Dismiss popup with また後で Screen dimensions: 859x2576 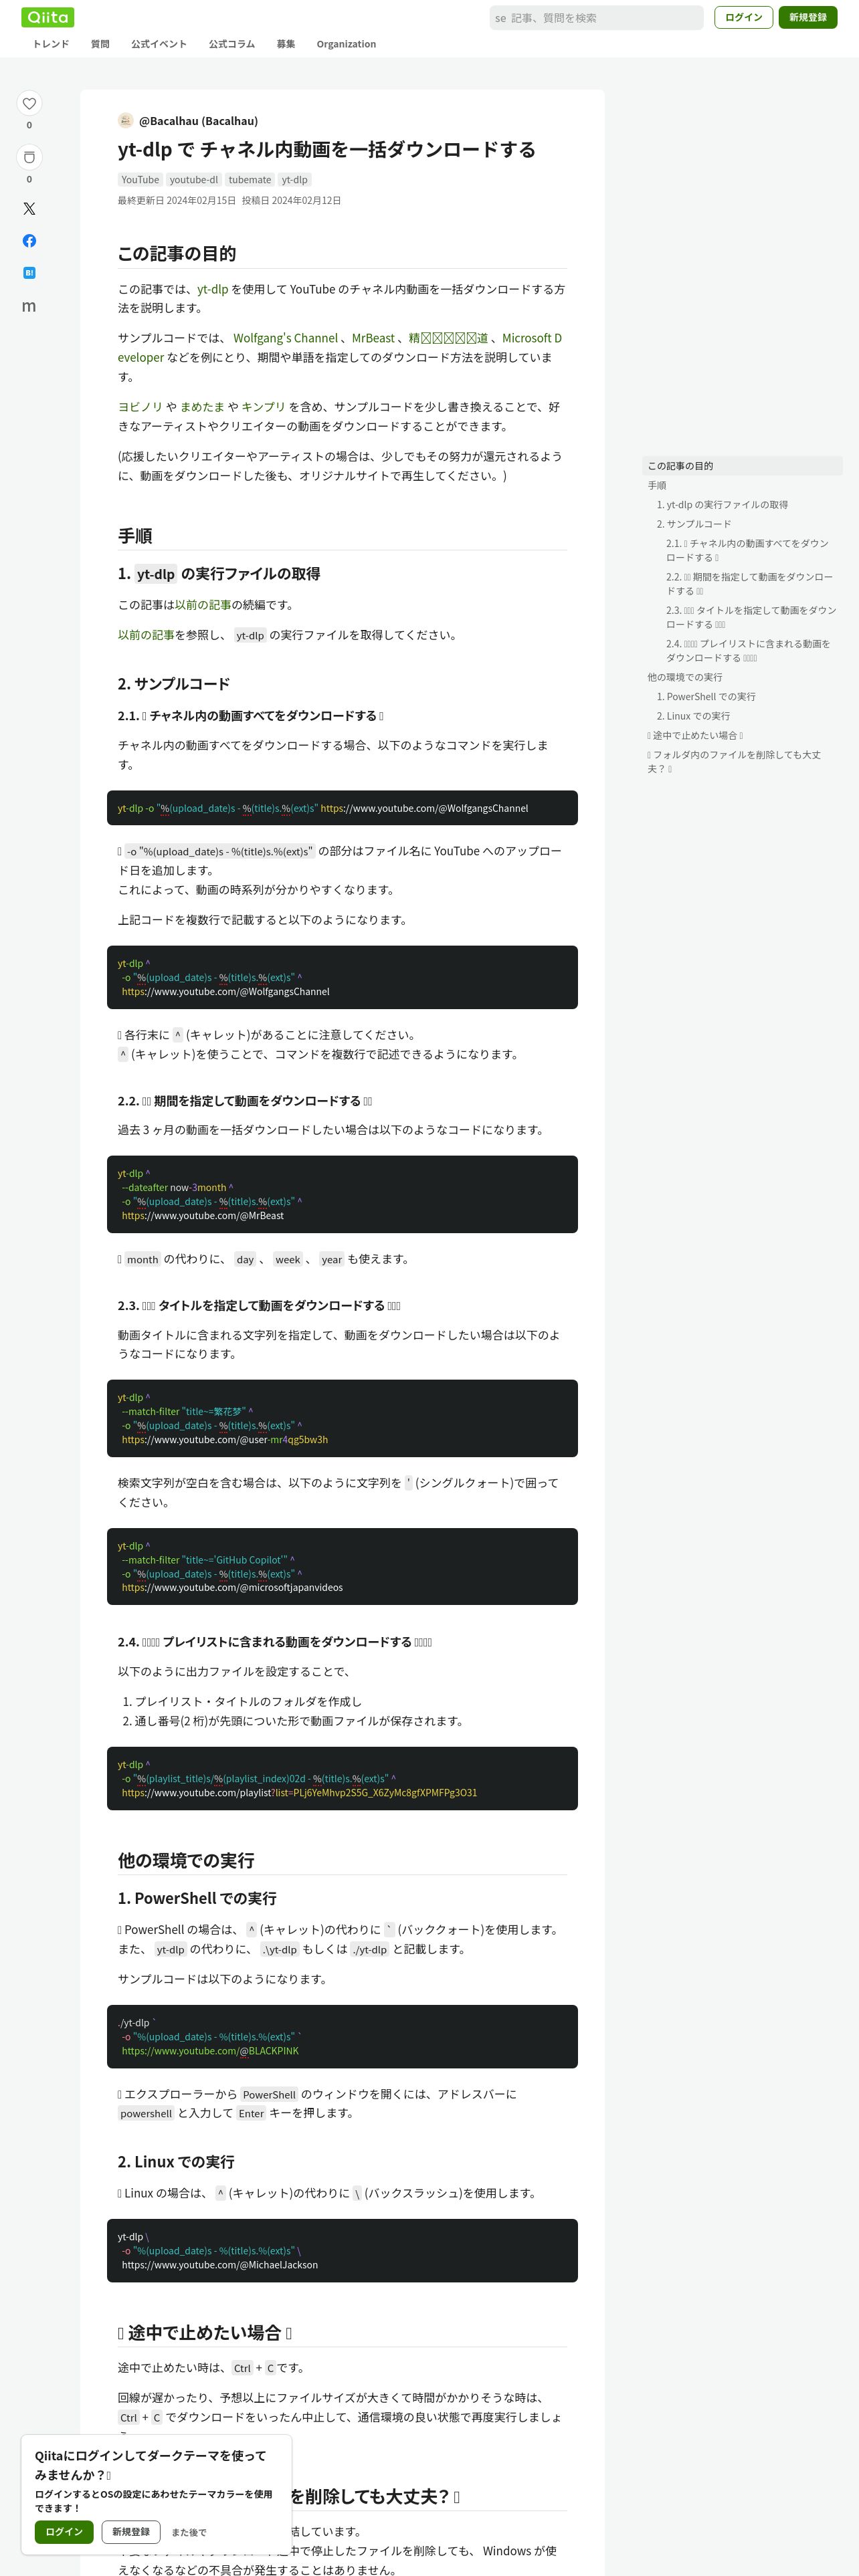[189, 2532]
